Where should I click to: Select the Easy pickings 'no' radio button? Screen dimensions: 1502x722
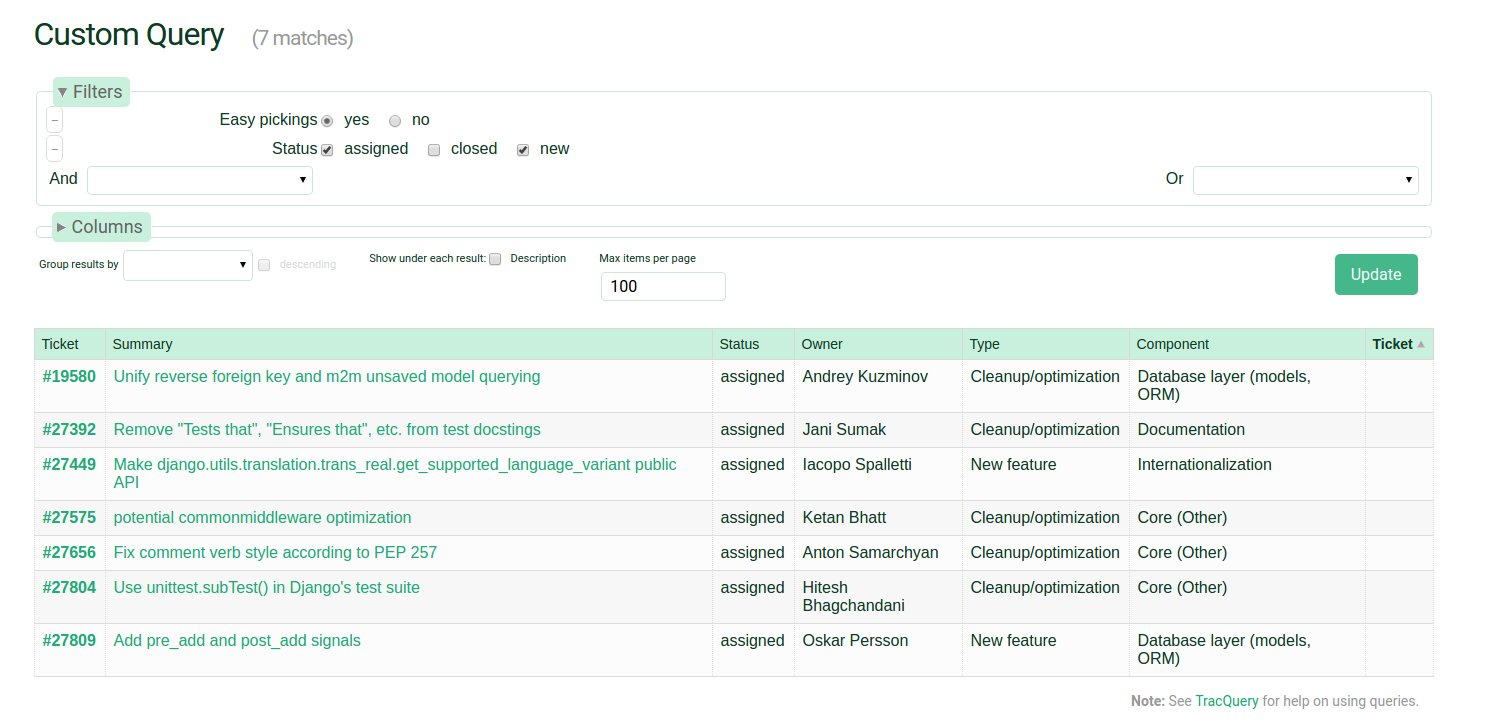click(395, 121)
